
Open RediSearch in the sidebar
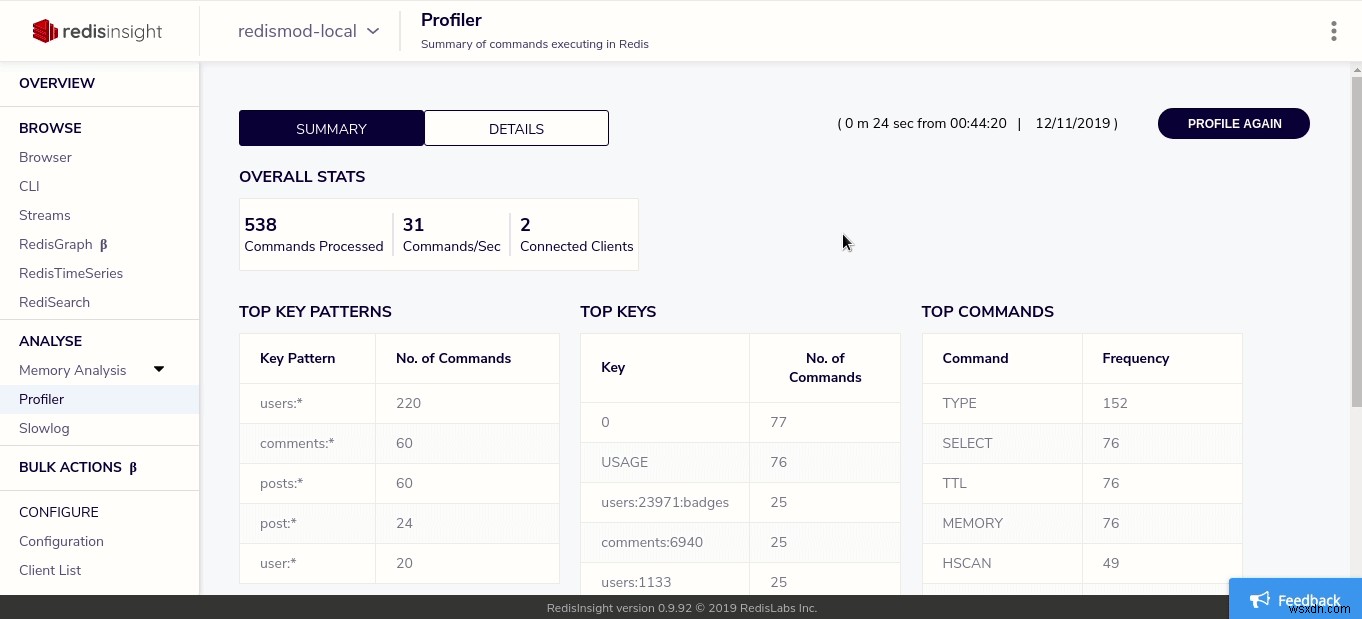[54, 302]
